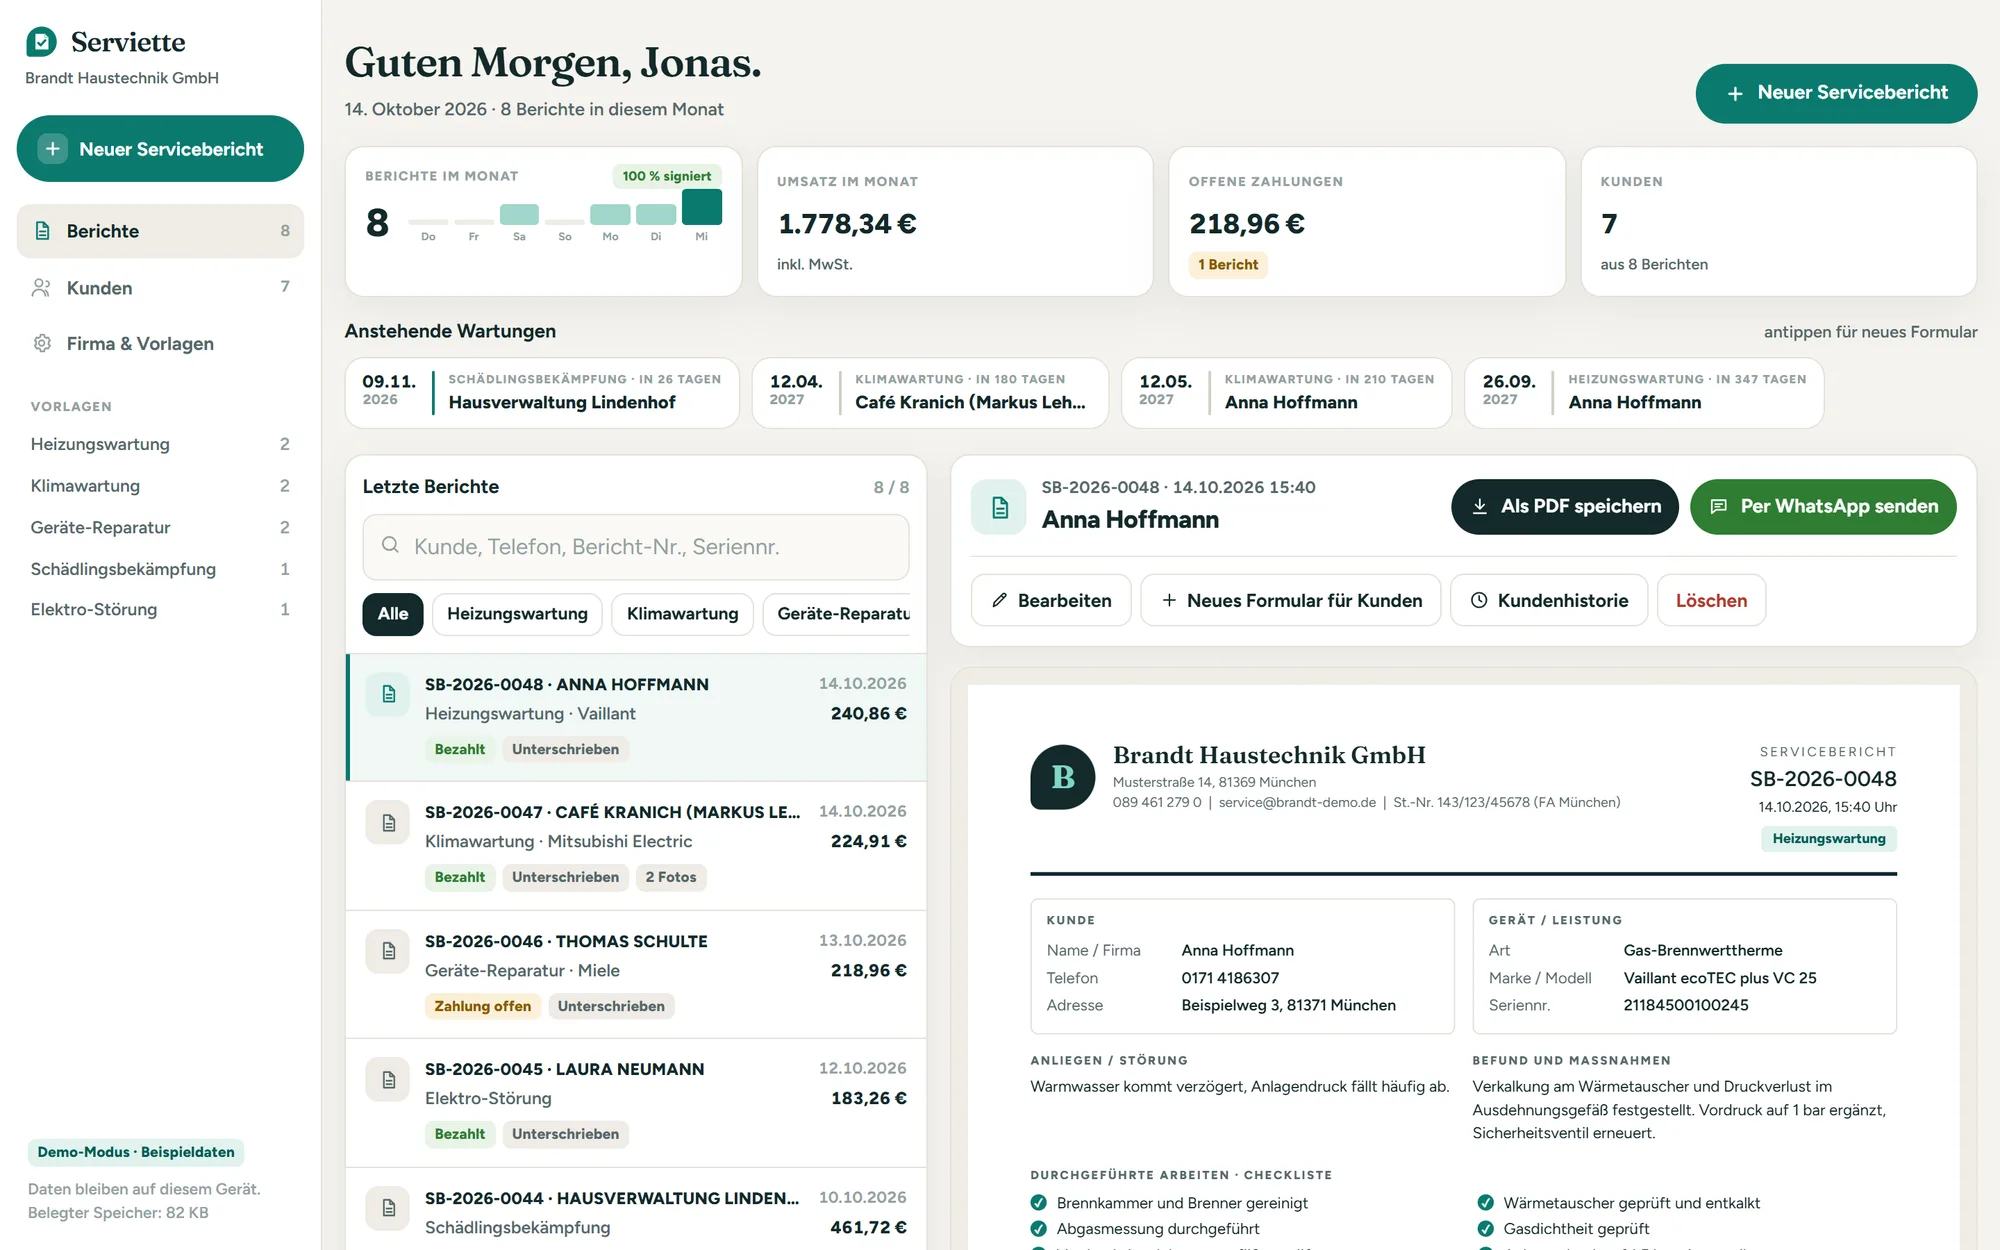Click the Serviette logo icon
This screenshot has width=2000, height=1250.
(x=41, y=42)
